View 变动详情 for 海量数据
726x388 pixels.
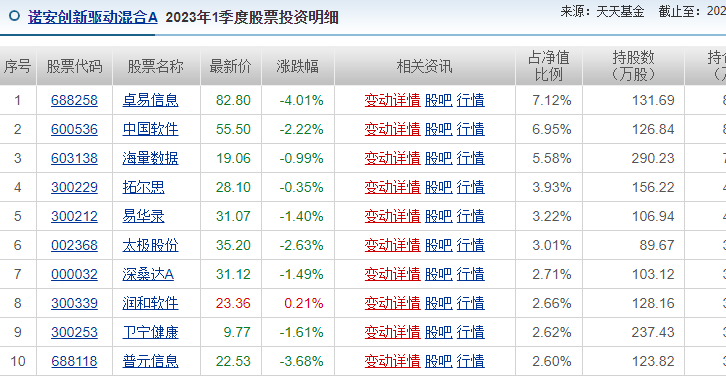click(x=392, y=158)
